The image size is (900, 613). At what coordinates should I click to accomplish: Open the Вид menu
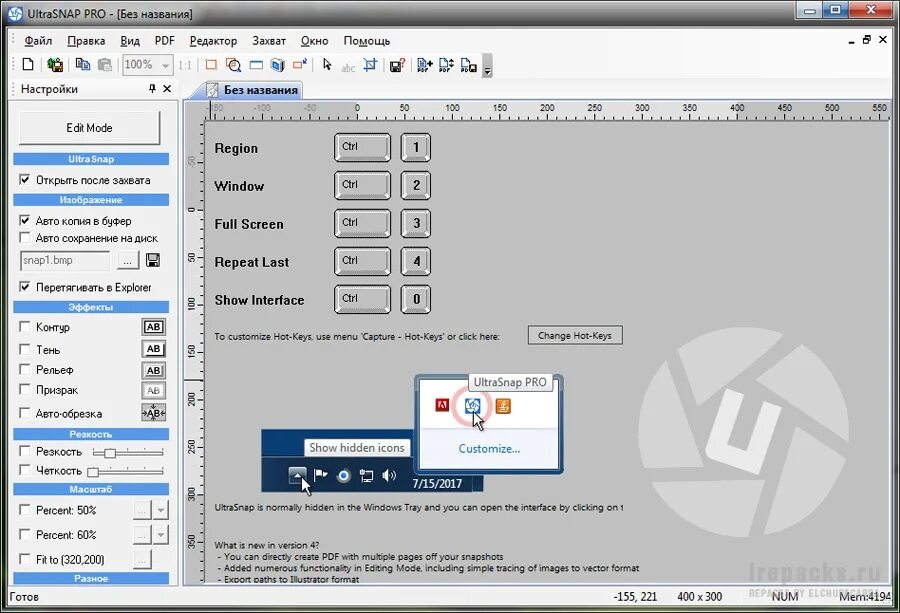(130, 41)
